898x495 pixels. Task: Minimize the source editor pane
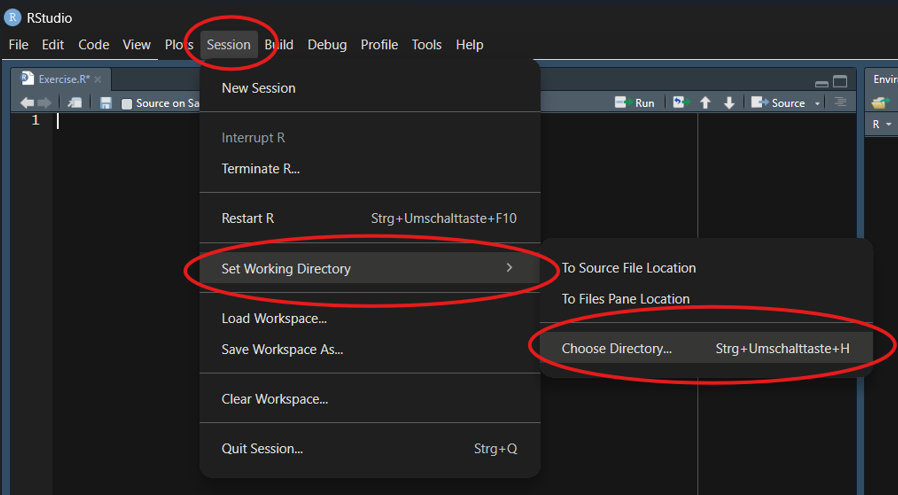tap(822, 83)
